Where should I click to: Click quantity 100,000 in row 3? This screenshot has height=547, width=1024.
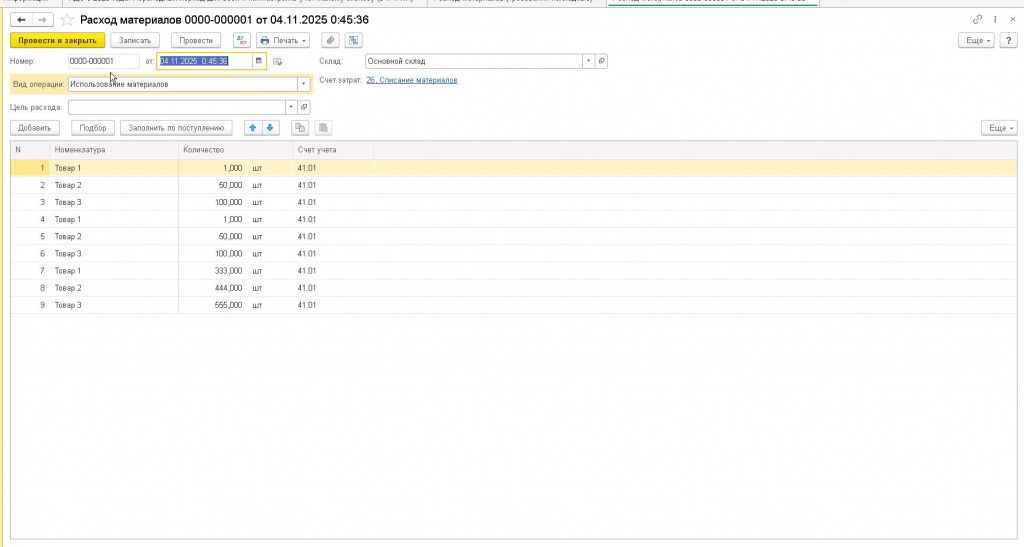point(228,202)
